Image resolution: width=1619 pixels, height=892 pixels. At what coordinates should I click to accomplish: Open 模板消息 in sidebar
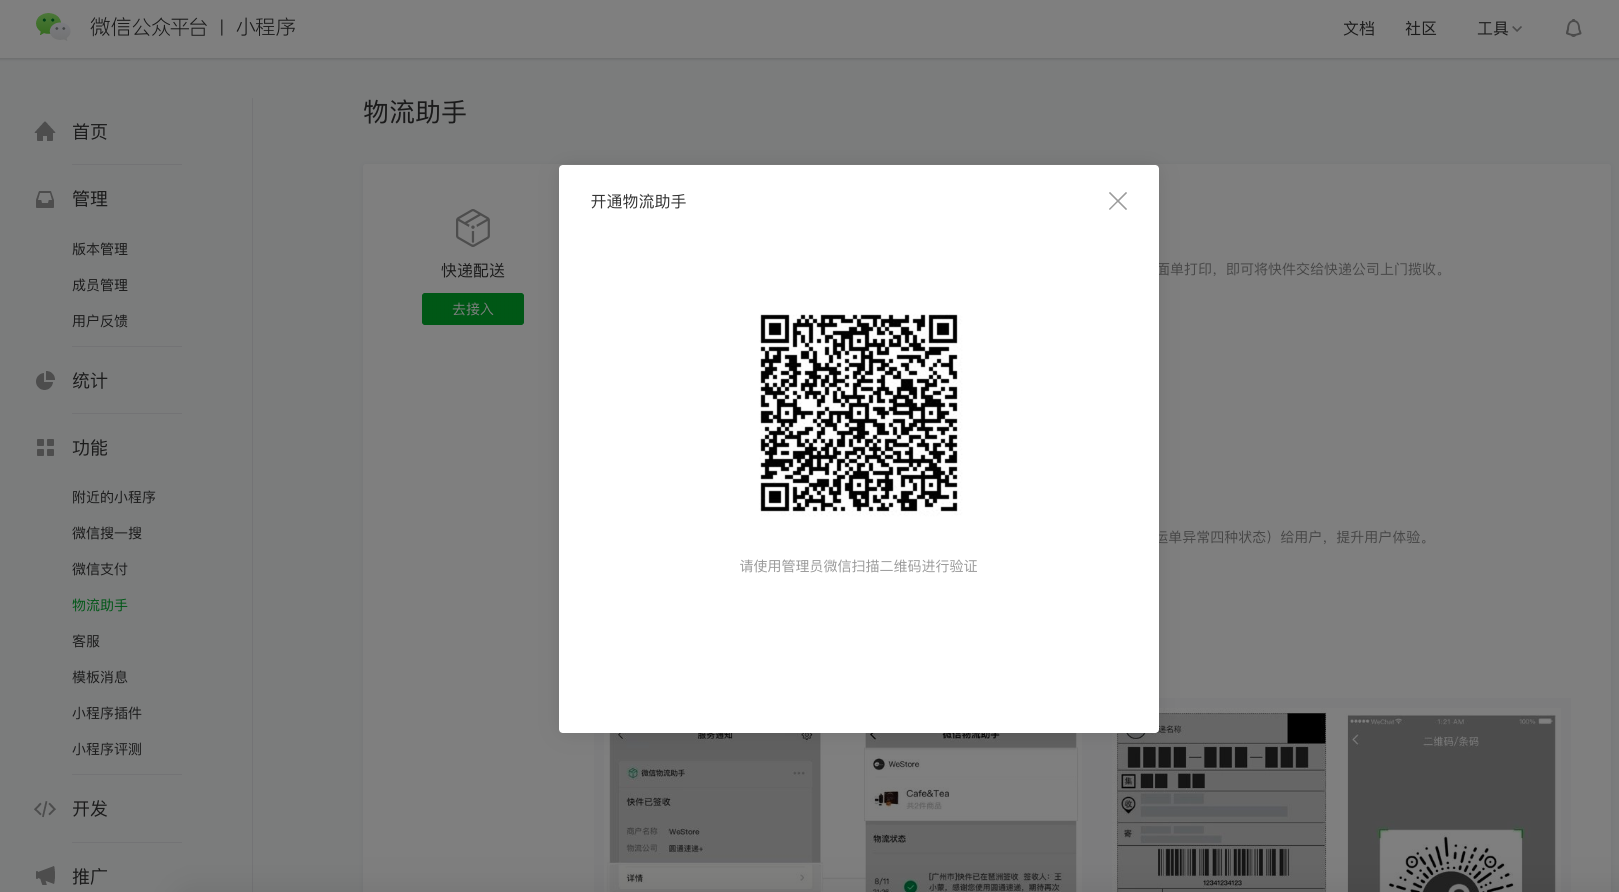[x=100, y=677]
